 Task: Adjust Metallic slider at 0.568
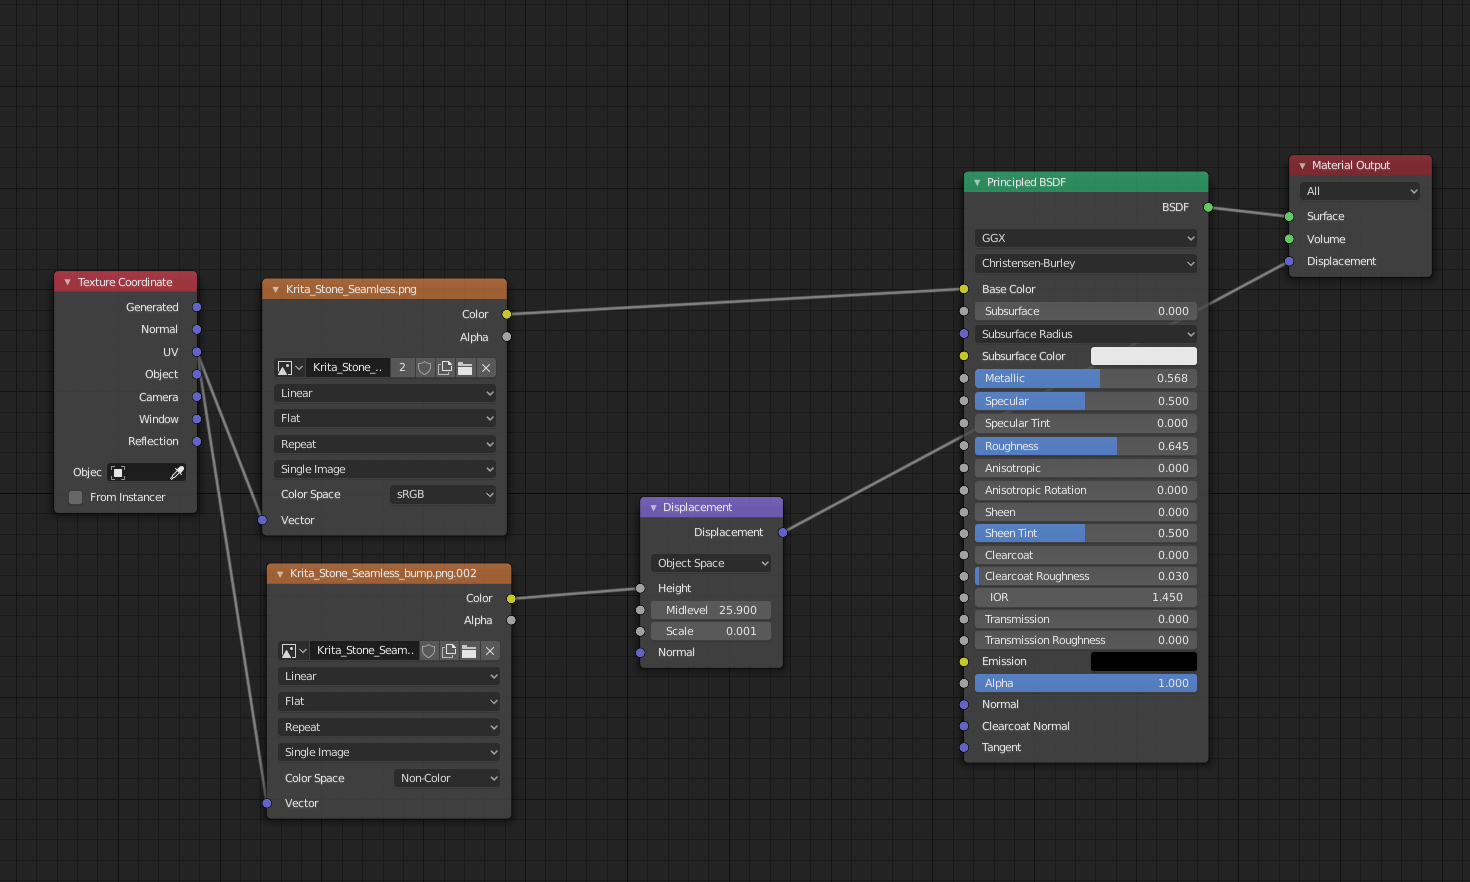coord(1086,378)
